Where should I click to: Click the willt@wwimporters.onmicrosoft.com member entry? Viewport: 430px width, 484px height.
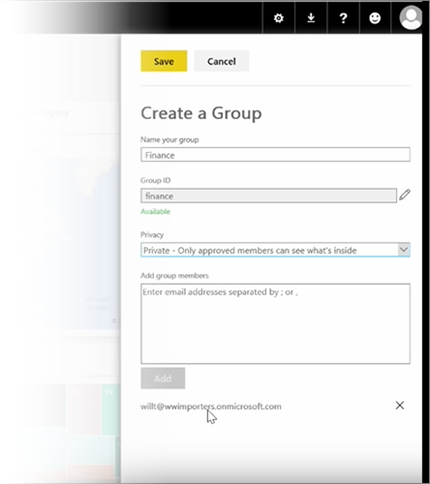point(211,406)
